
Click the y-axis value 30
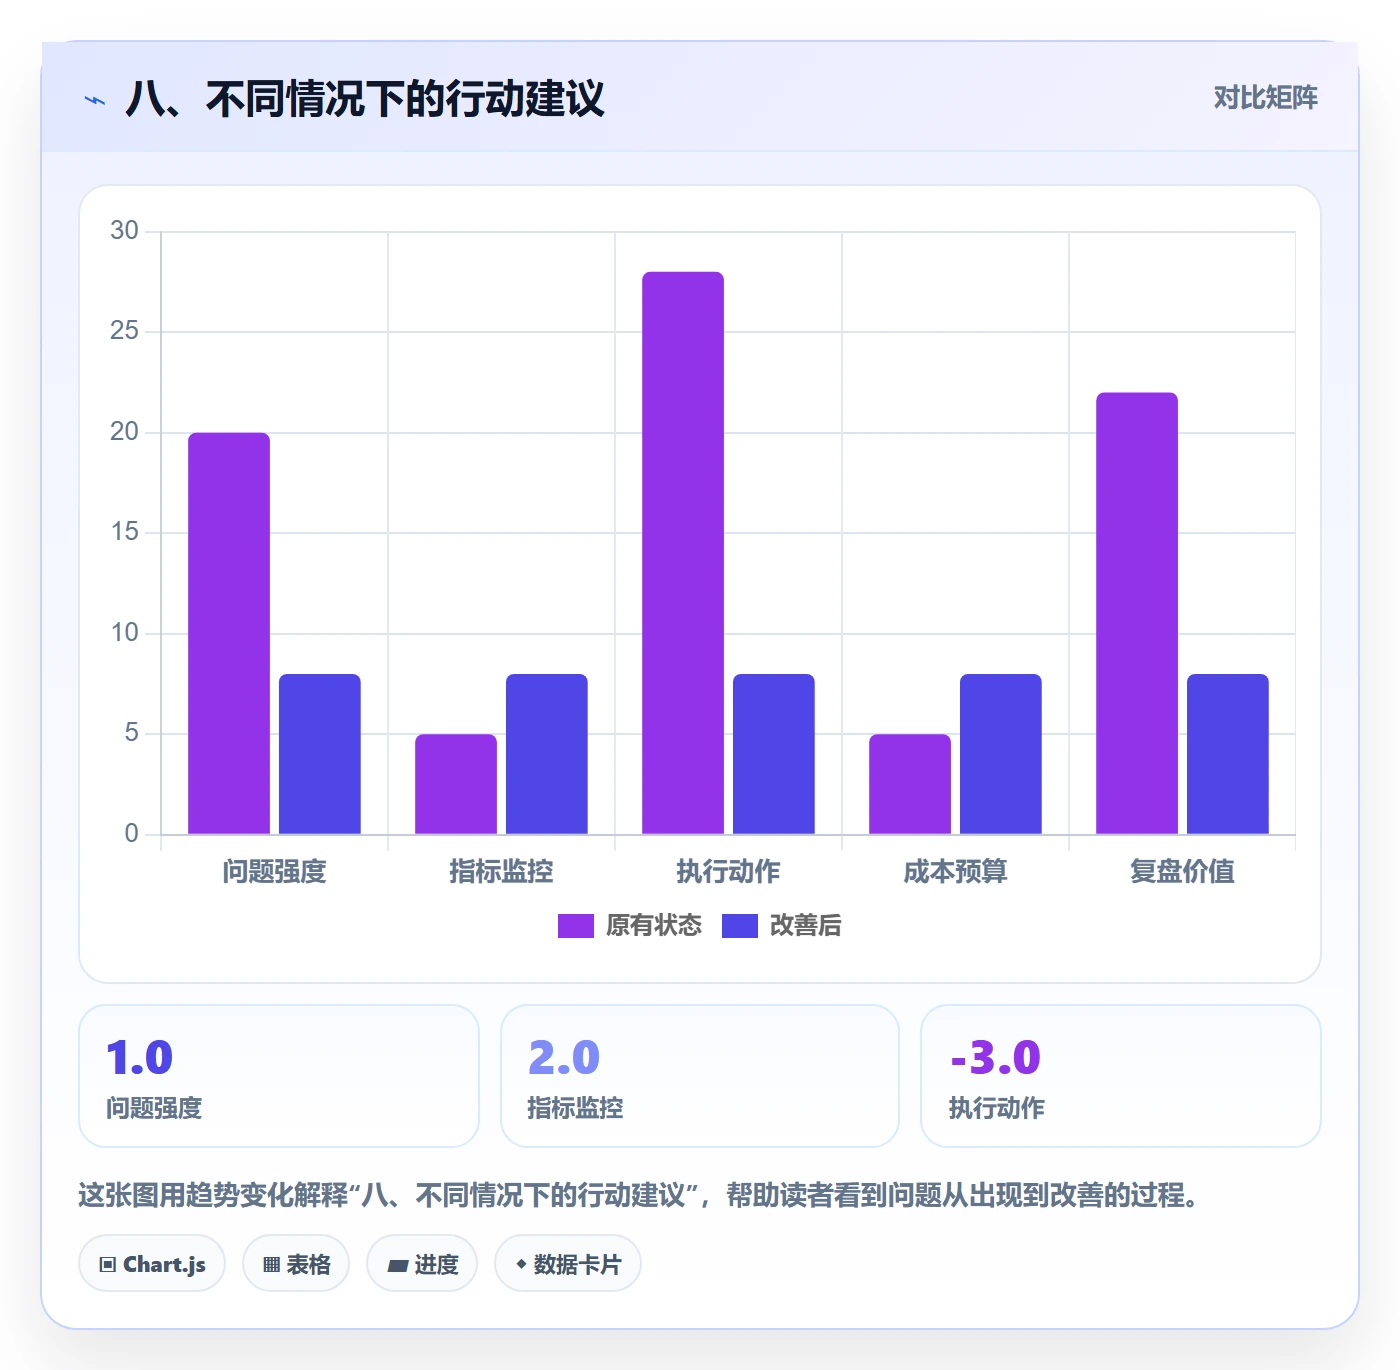pyautogui.click(x=124, y=231)
